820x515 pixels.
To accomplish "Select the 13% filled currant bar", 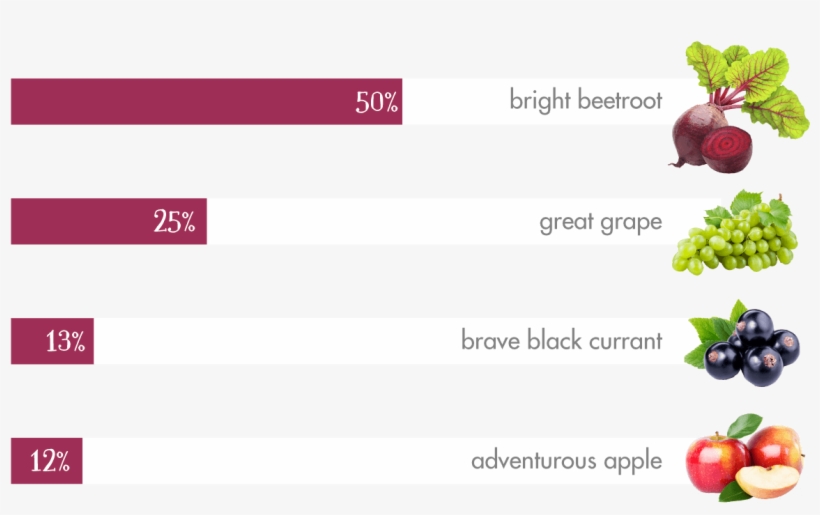I will pyautogui.click(x=52, y=341).
